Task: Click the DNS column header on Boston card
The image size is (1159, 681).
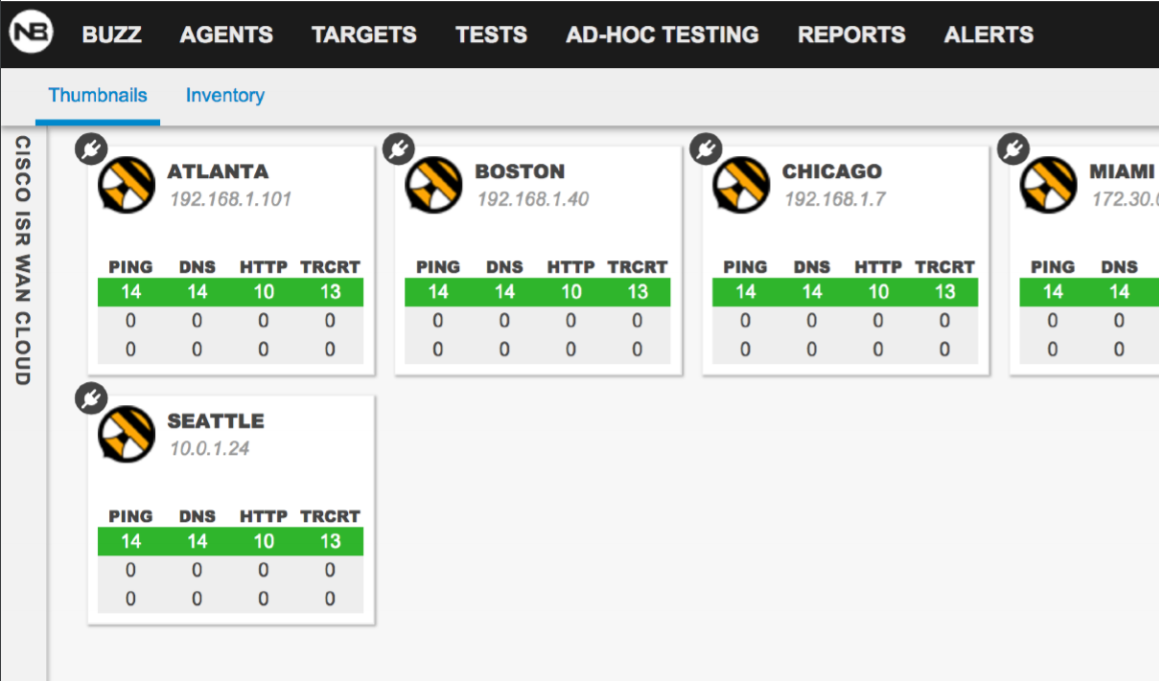Action: pyautogui.click(x=505, y=267)
